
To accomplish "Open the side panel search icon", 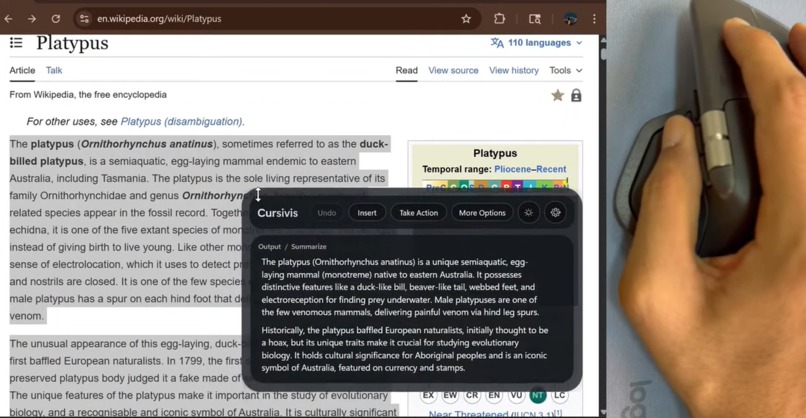I will point(535,19).
